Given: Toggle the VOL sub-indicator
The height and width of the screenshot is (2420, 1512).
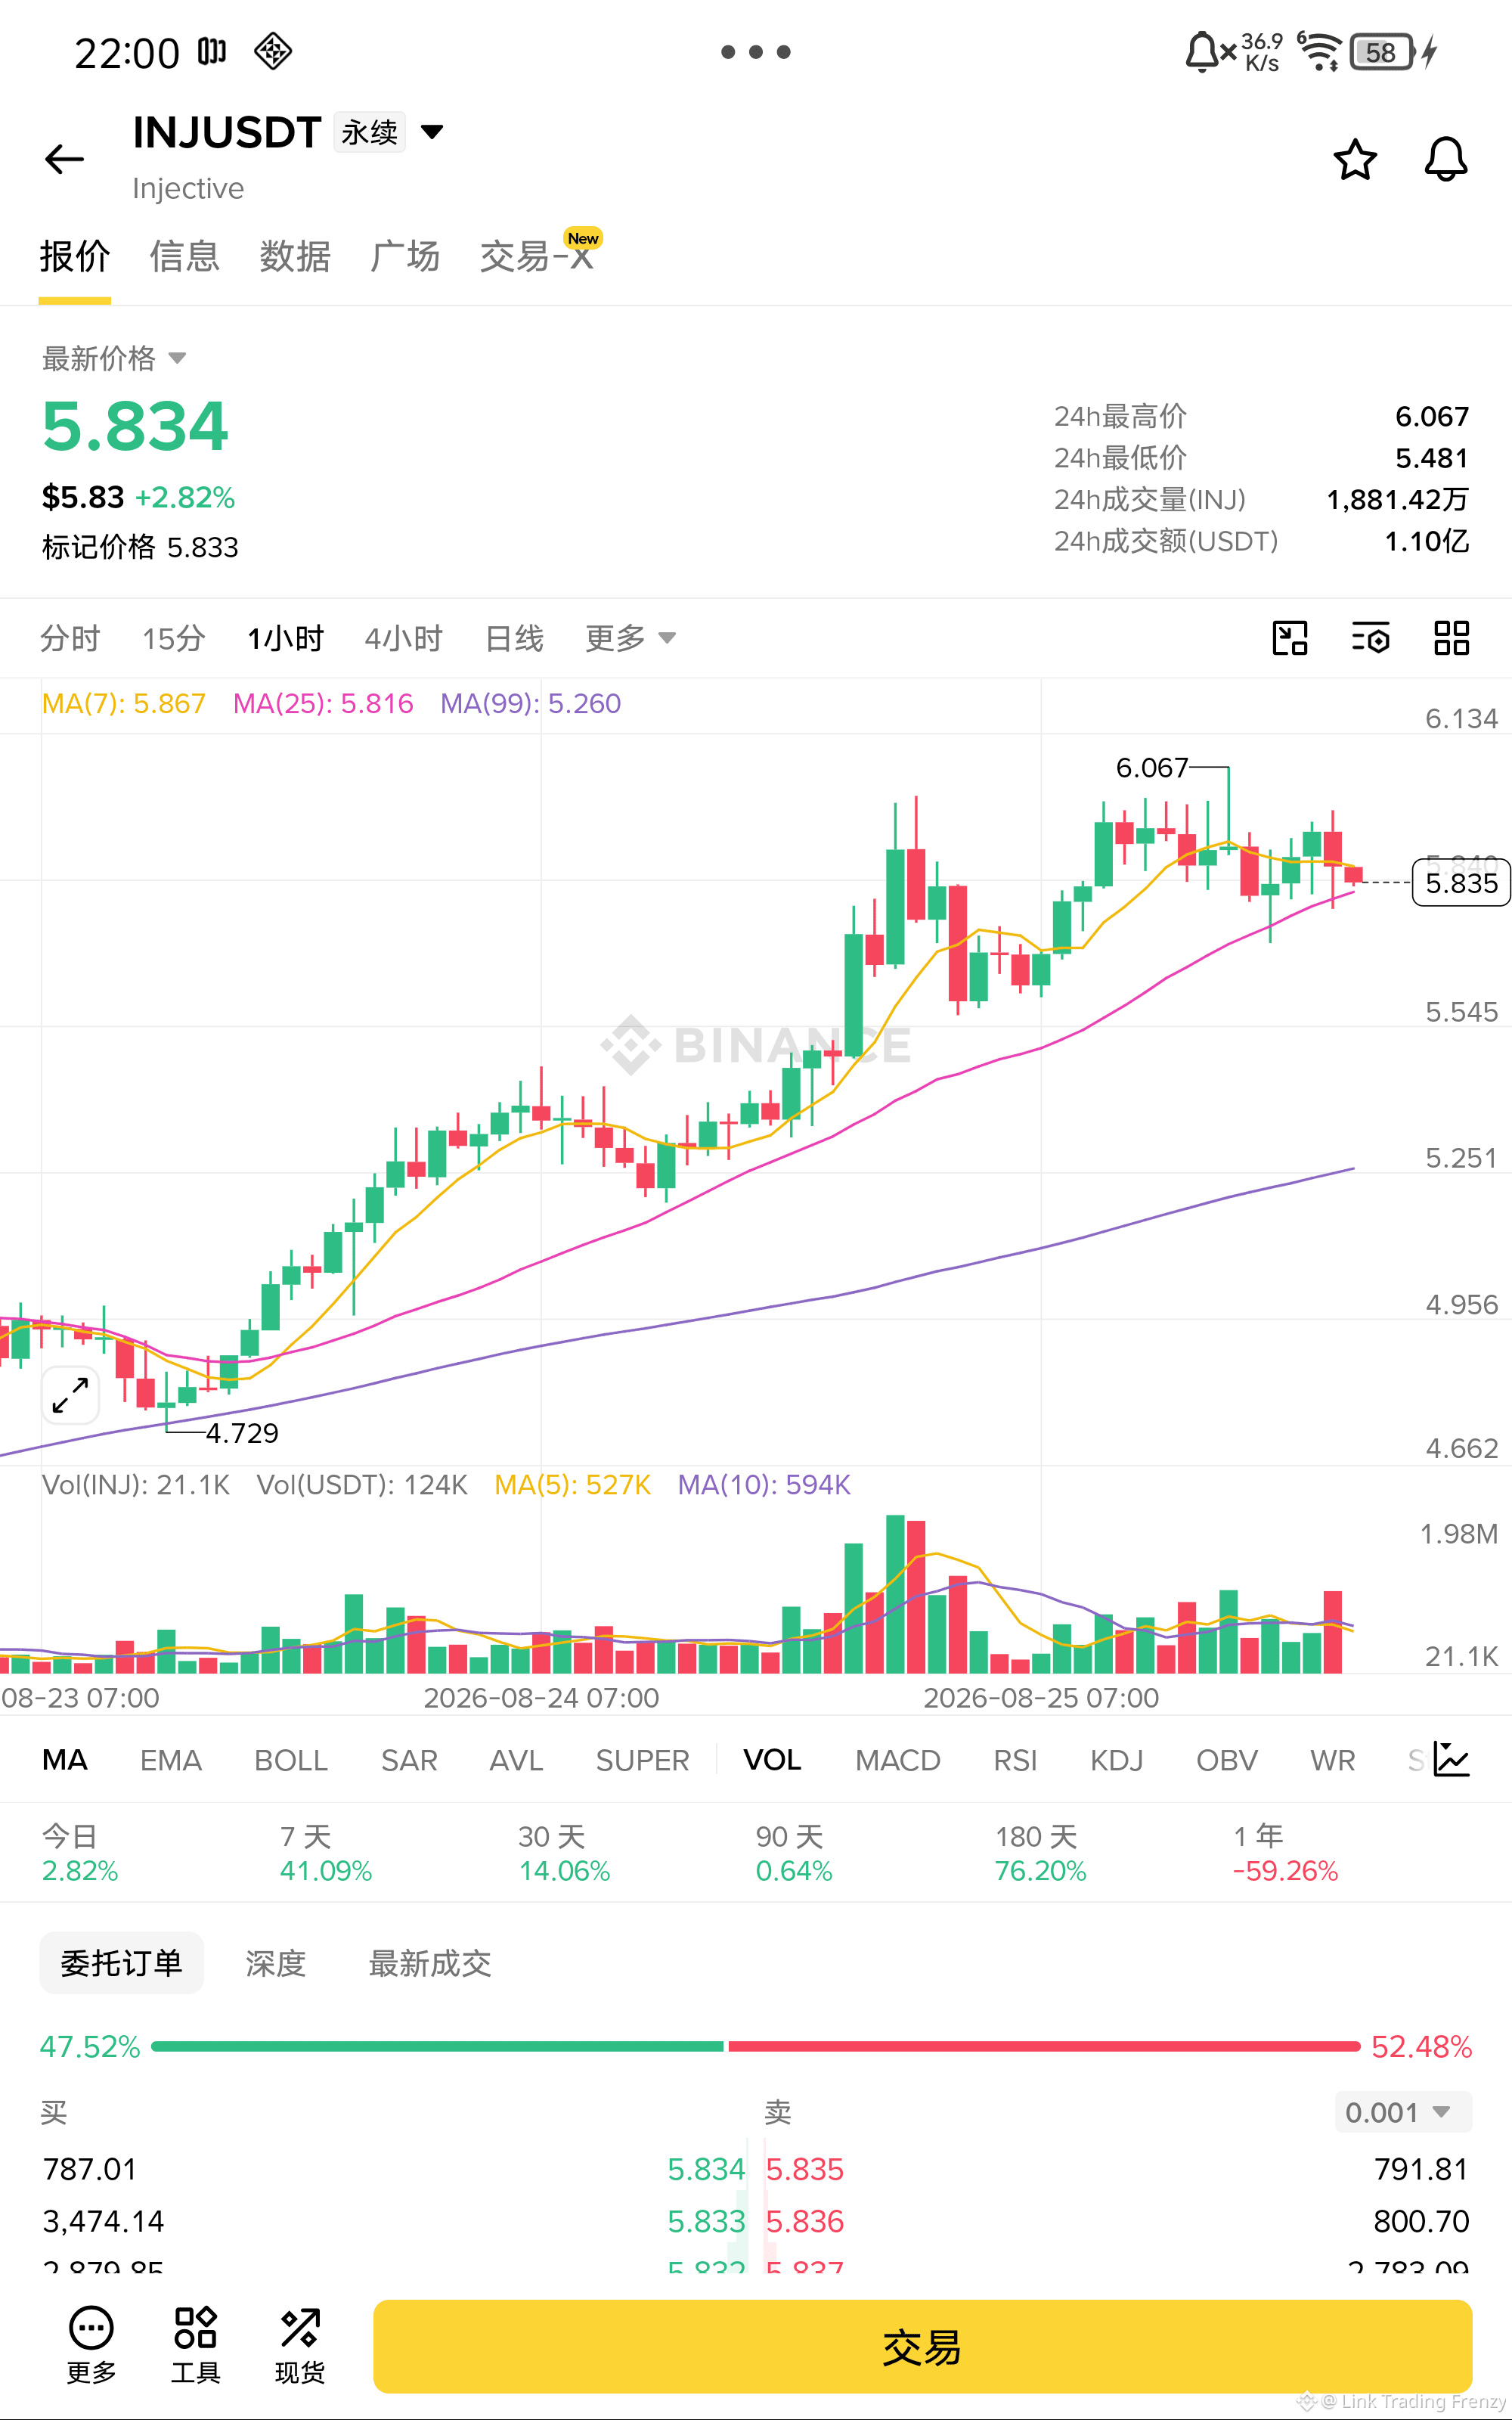Looking at the screenshot, I should (x=773, y=1760).
